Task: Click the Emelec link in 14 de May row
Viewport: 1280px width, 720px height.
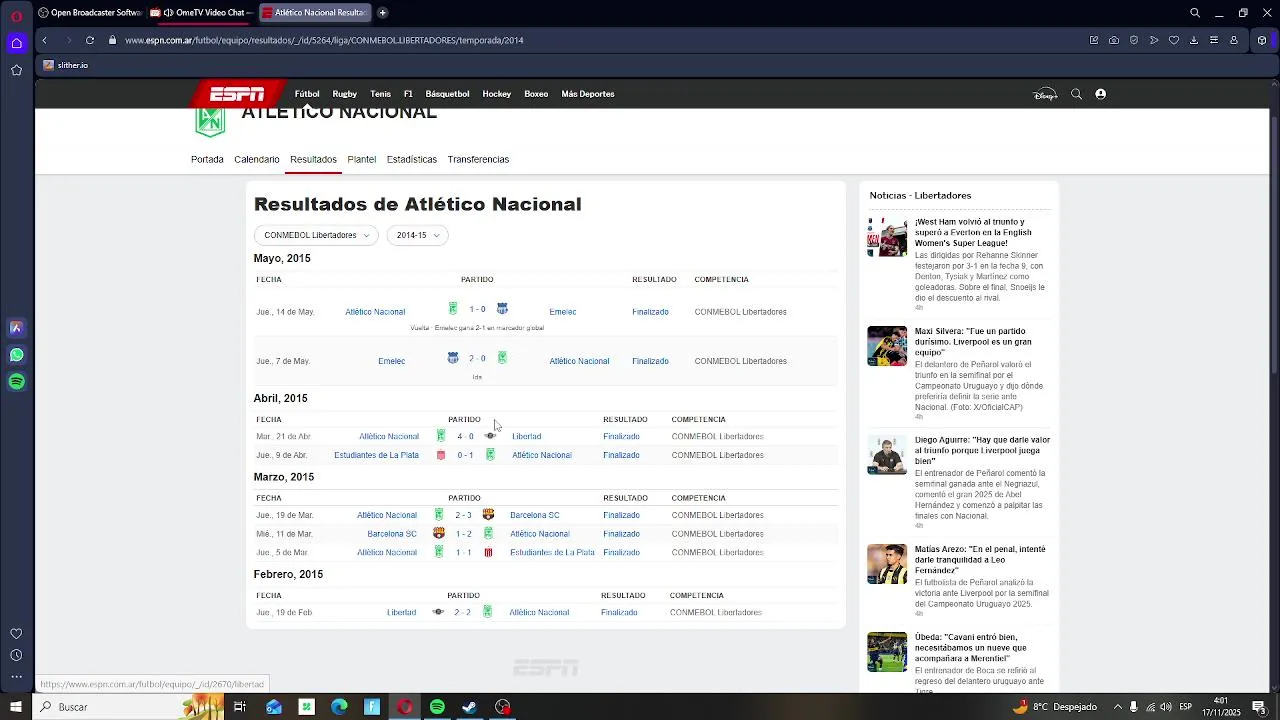Action: pos(563,312)
